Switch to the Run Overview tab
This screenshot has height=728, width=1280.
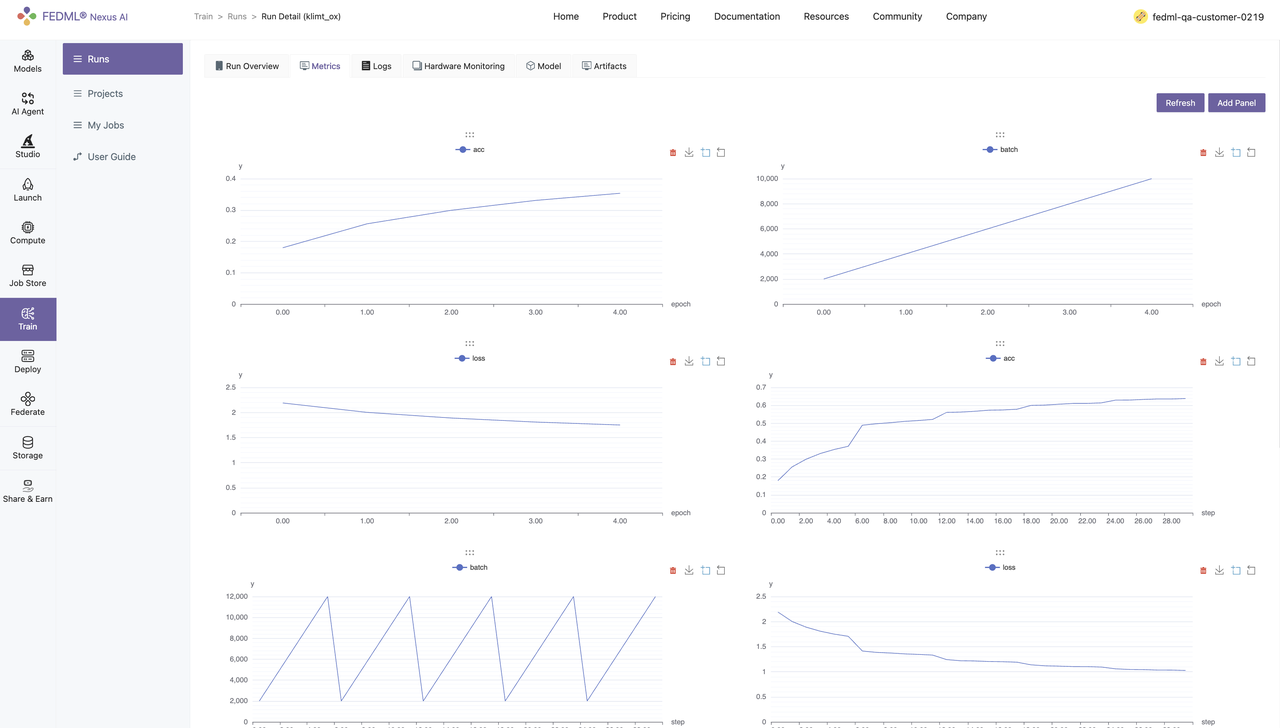[x=247, y=66]
